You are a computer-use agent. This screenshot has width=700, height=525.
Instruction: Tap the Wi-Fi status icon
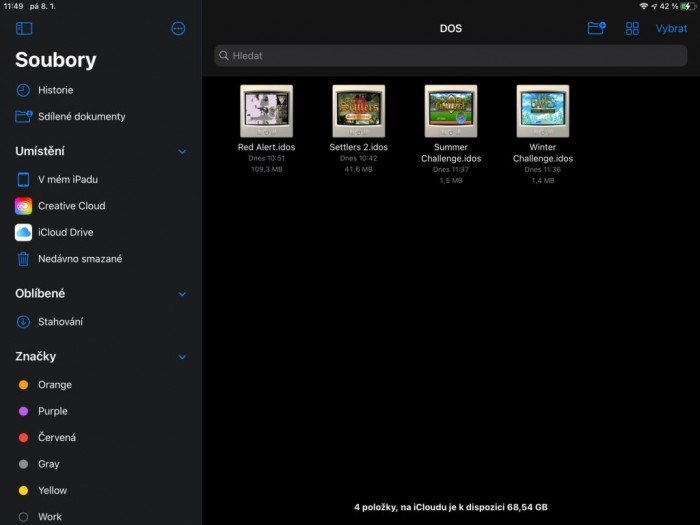coord(643,6)
